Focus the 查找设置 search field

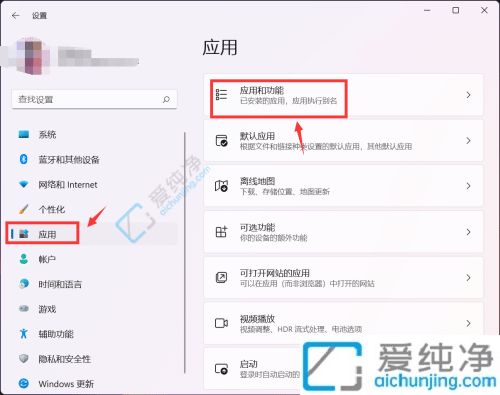94,99
